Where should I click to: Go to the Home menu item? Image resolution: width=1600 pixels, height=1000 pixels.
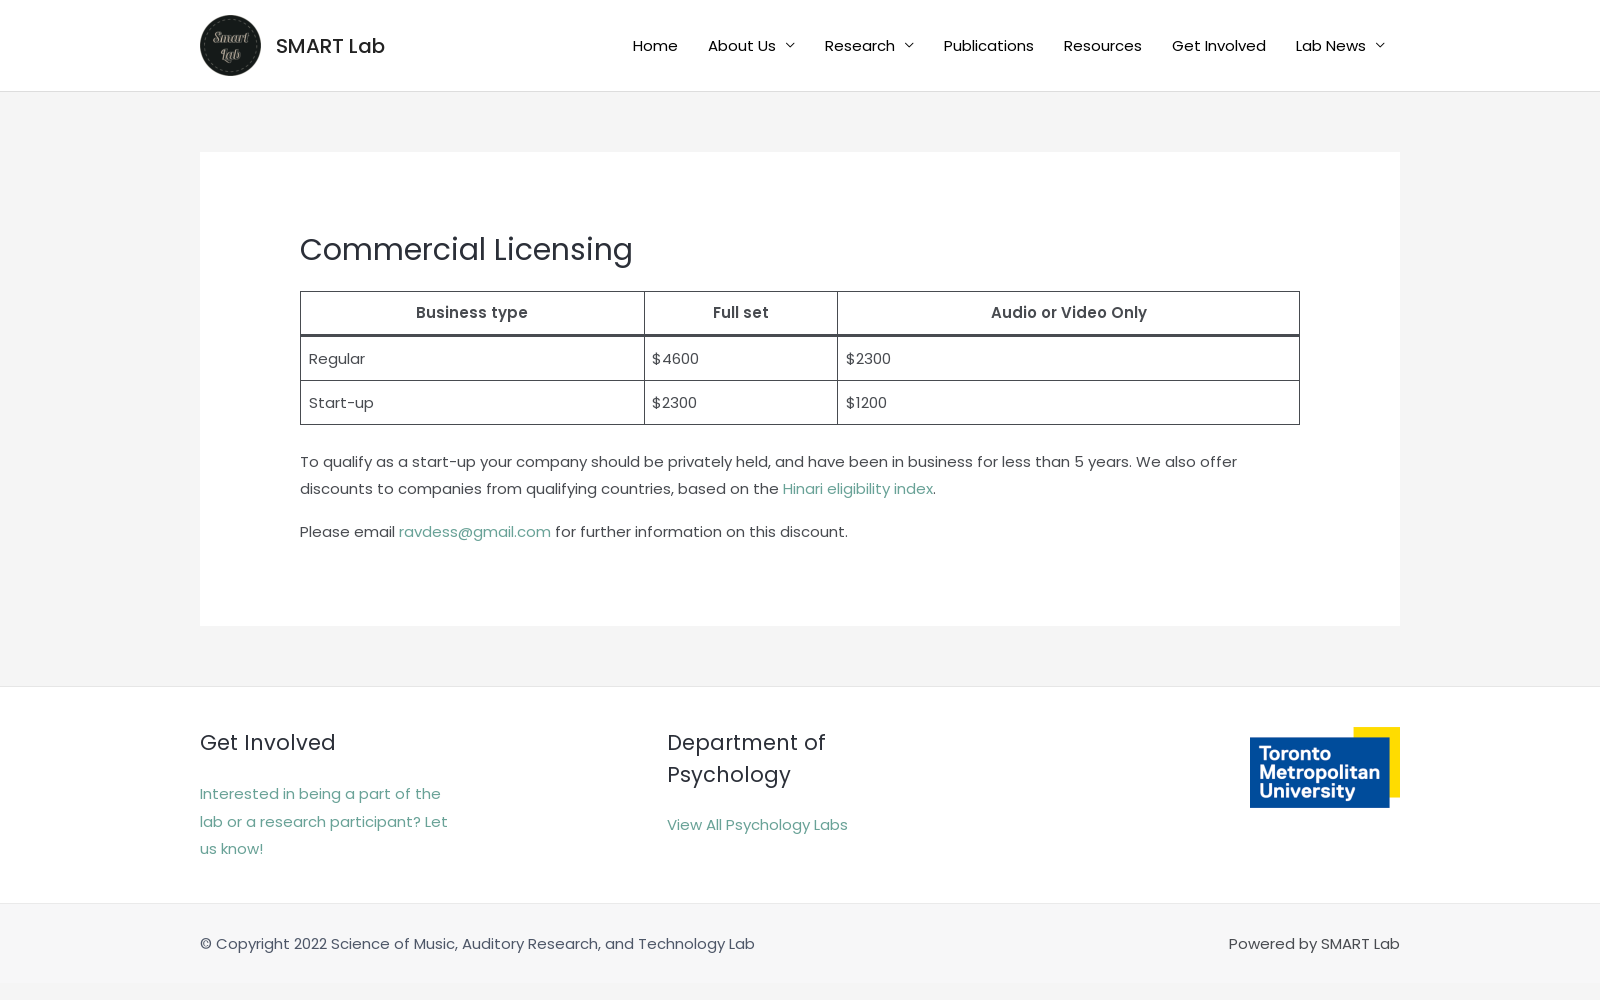pyautogui.click(x=655, y=46)
